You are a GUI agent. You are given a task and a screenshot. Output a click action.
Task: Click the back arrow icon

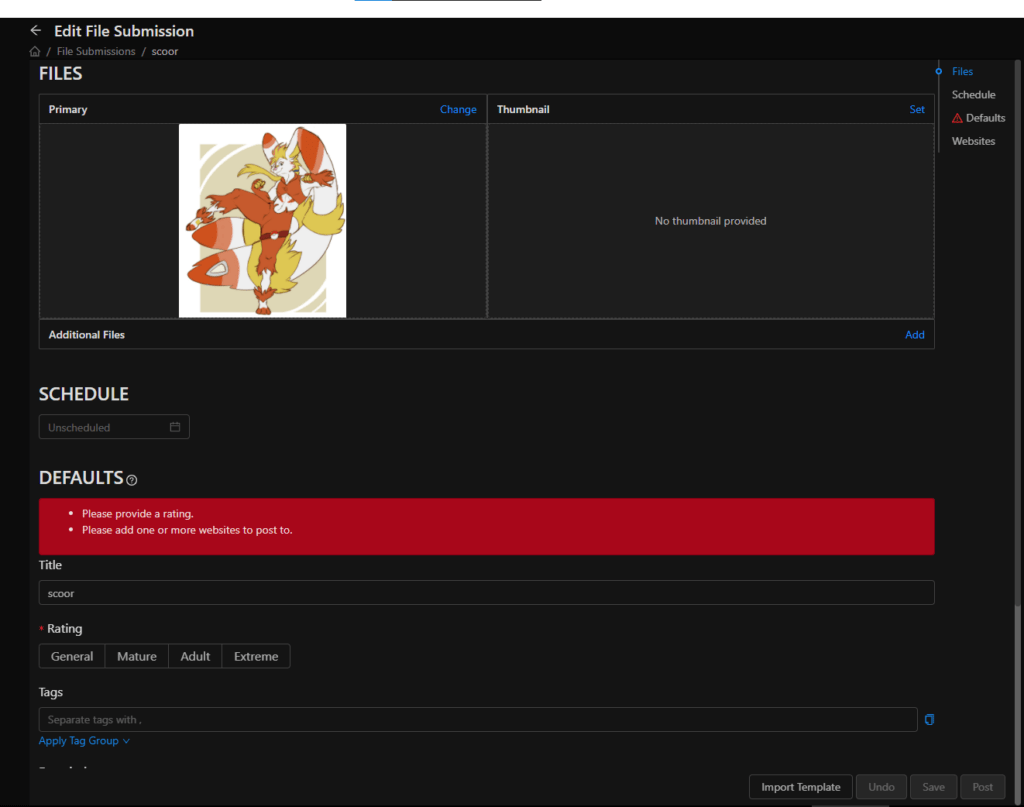(36, 31)
